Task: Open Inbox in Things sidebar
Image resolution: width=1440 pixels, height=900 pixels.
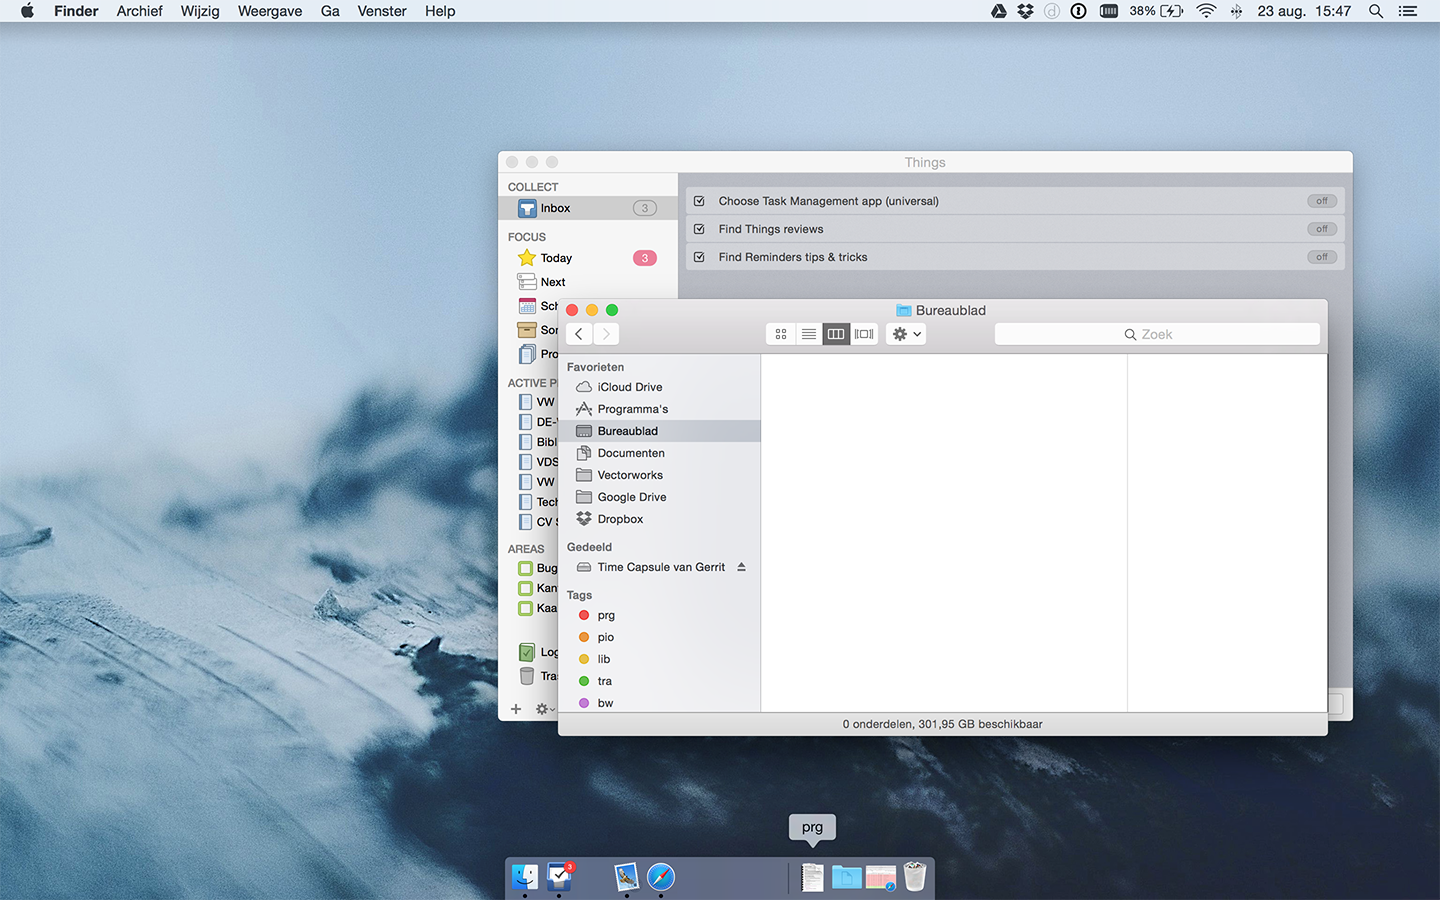Action: point(588,208)
